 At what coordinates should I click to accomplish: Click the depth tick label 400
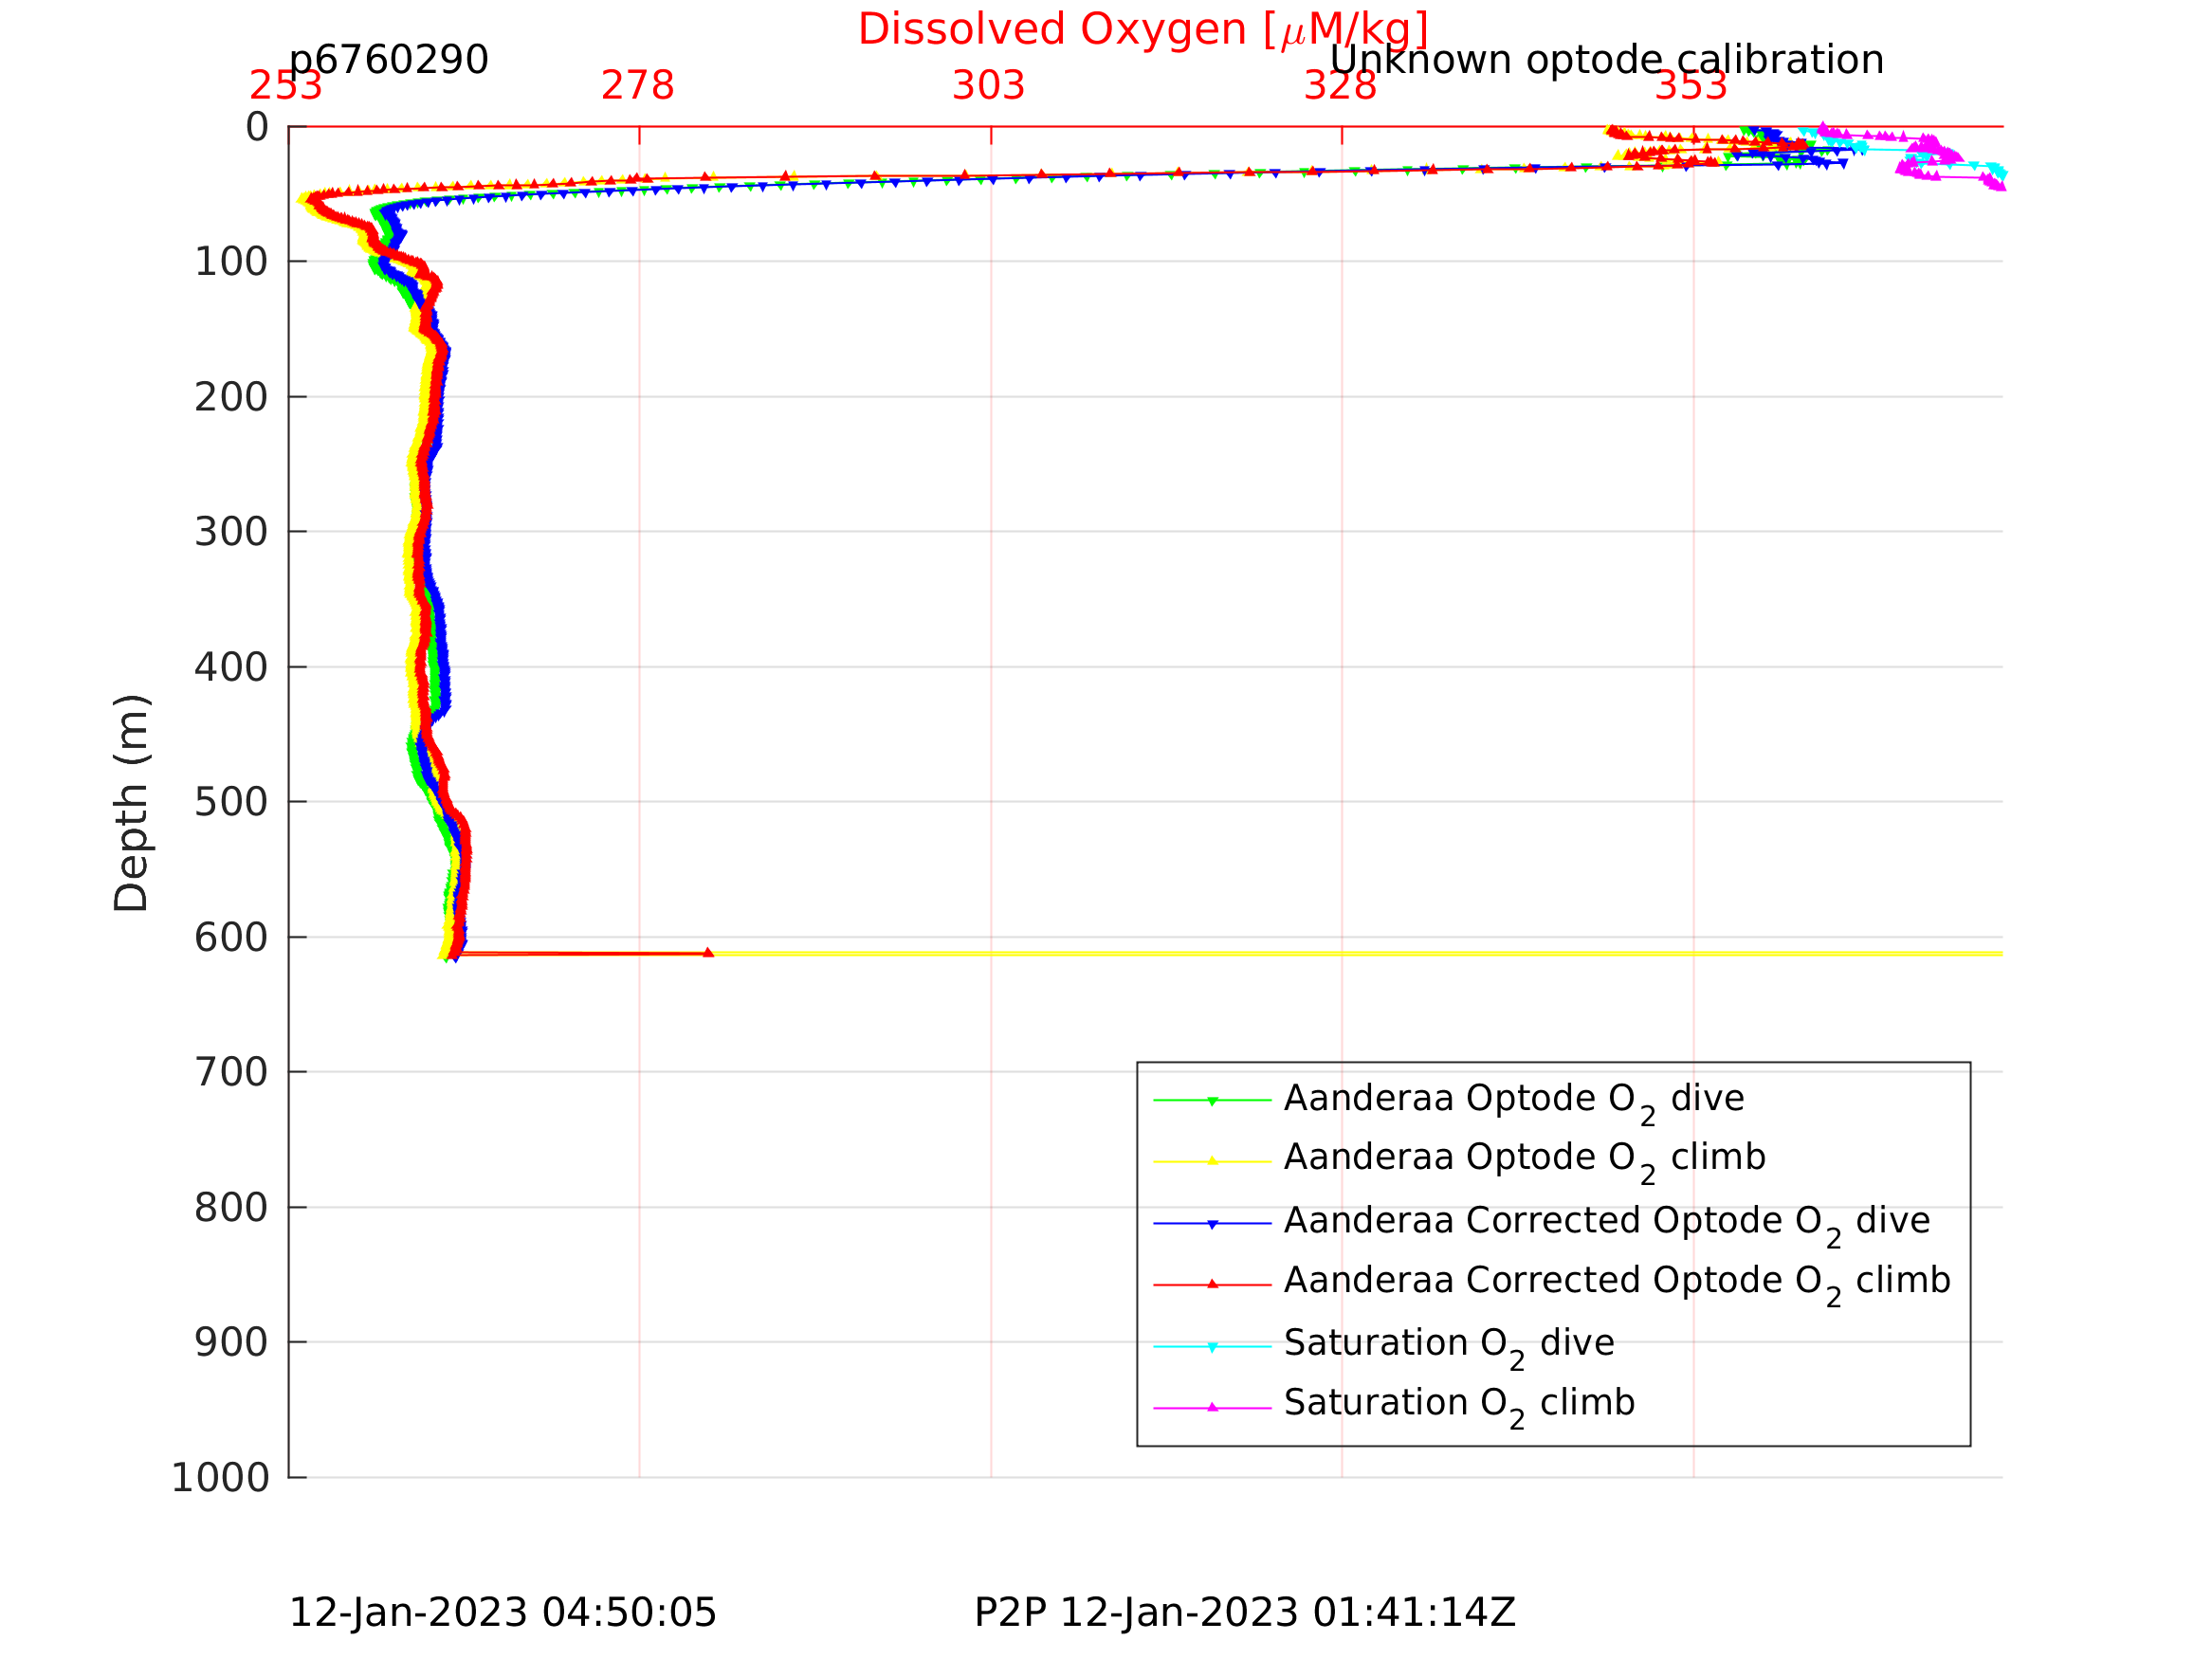[231, 667]
